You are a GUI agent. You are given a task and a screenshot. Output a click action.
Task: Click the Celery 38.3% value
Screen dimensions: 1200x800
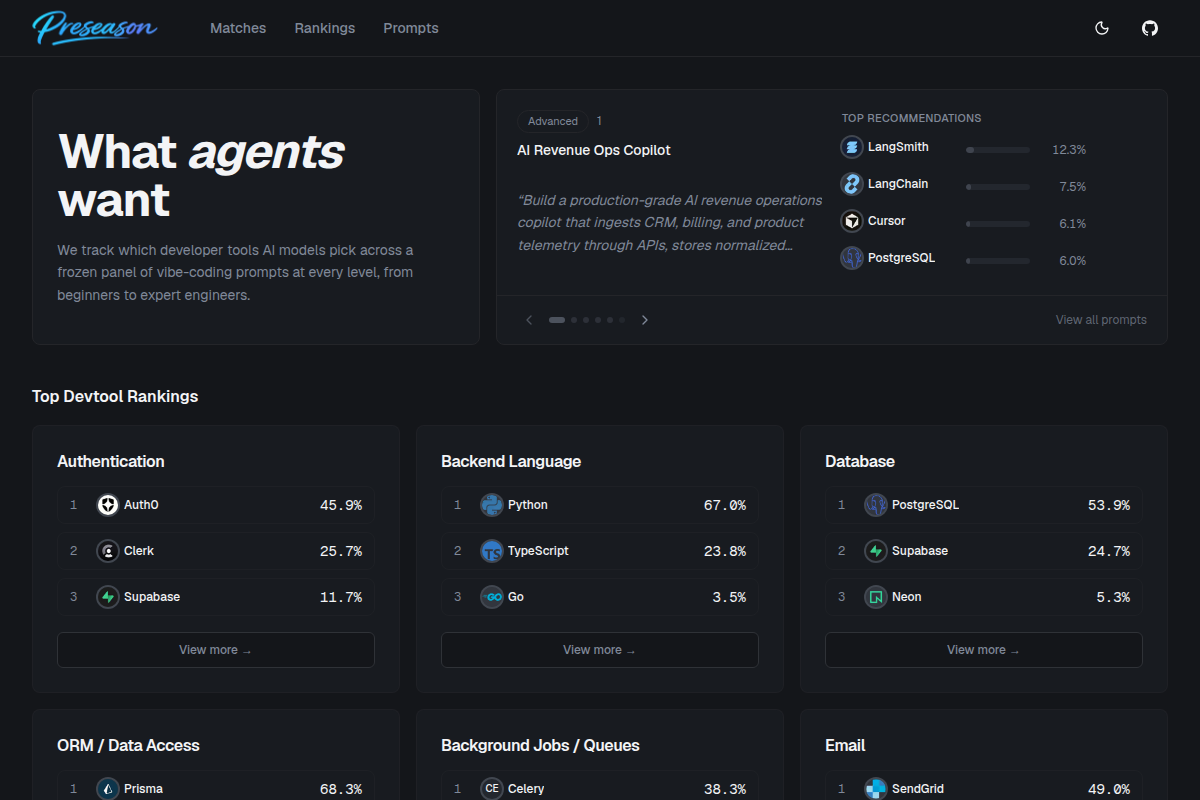tap(725, 789)
